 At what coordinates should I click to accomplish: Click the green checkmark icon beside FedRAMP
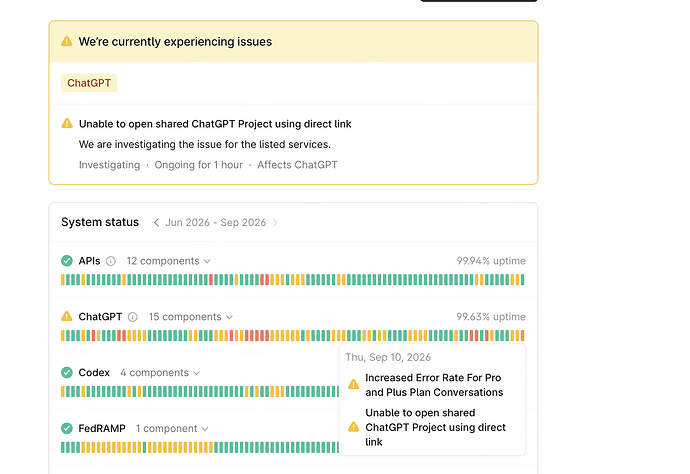[67, 428]
